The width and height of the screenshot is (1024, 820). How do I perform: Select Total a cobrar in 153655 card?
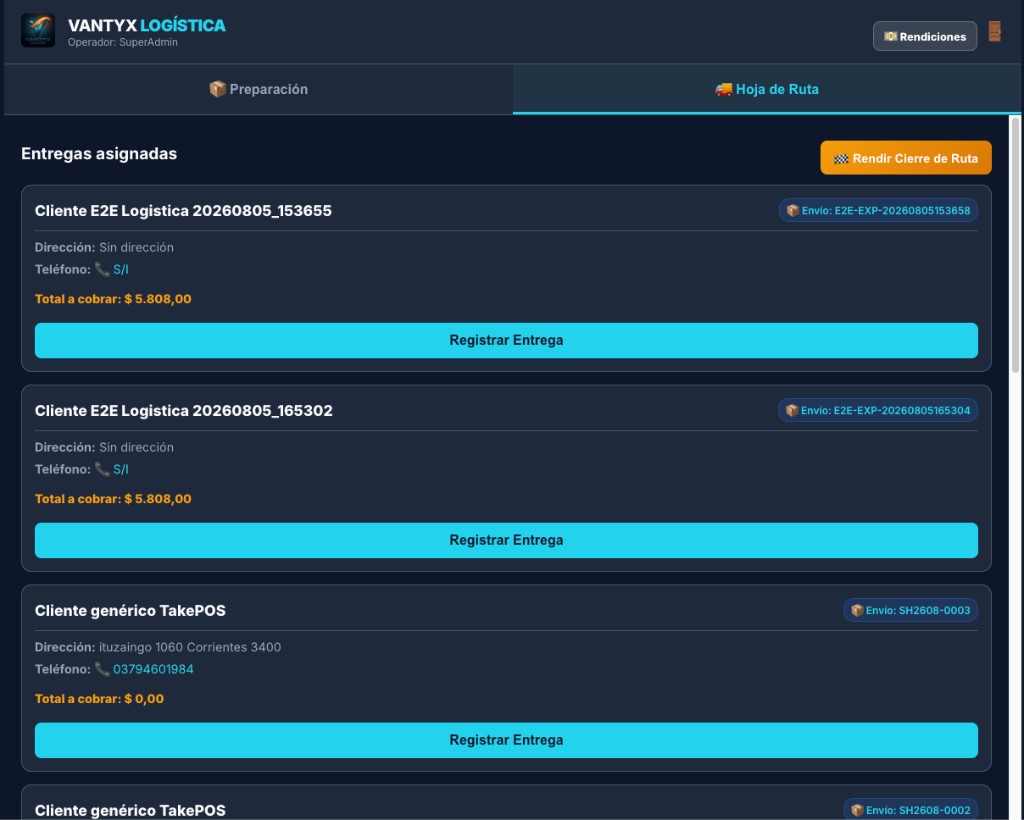tap(113, 299)
